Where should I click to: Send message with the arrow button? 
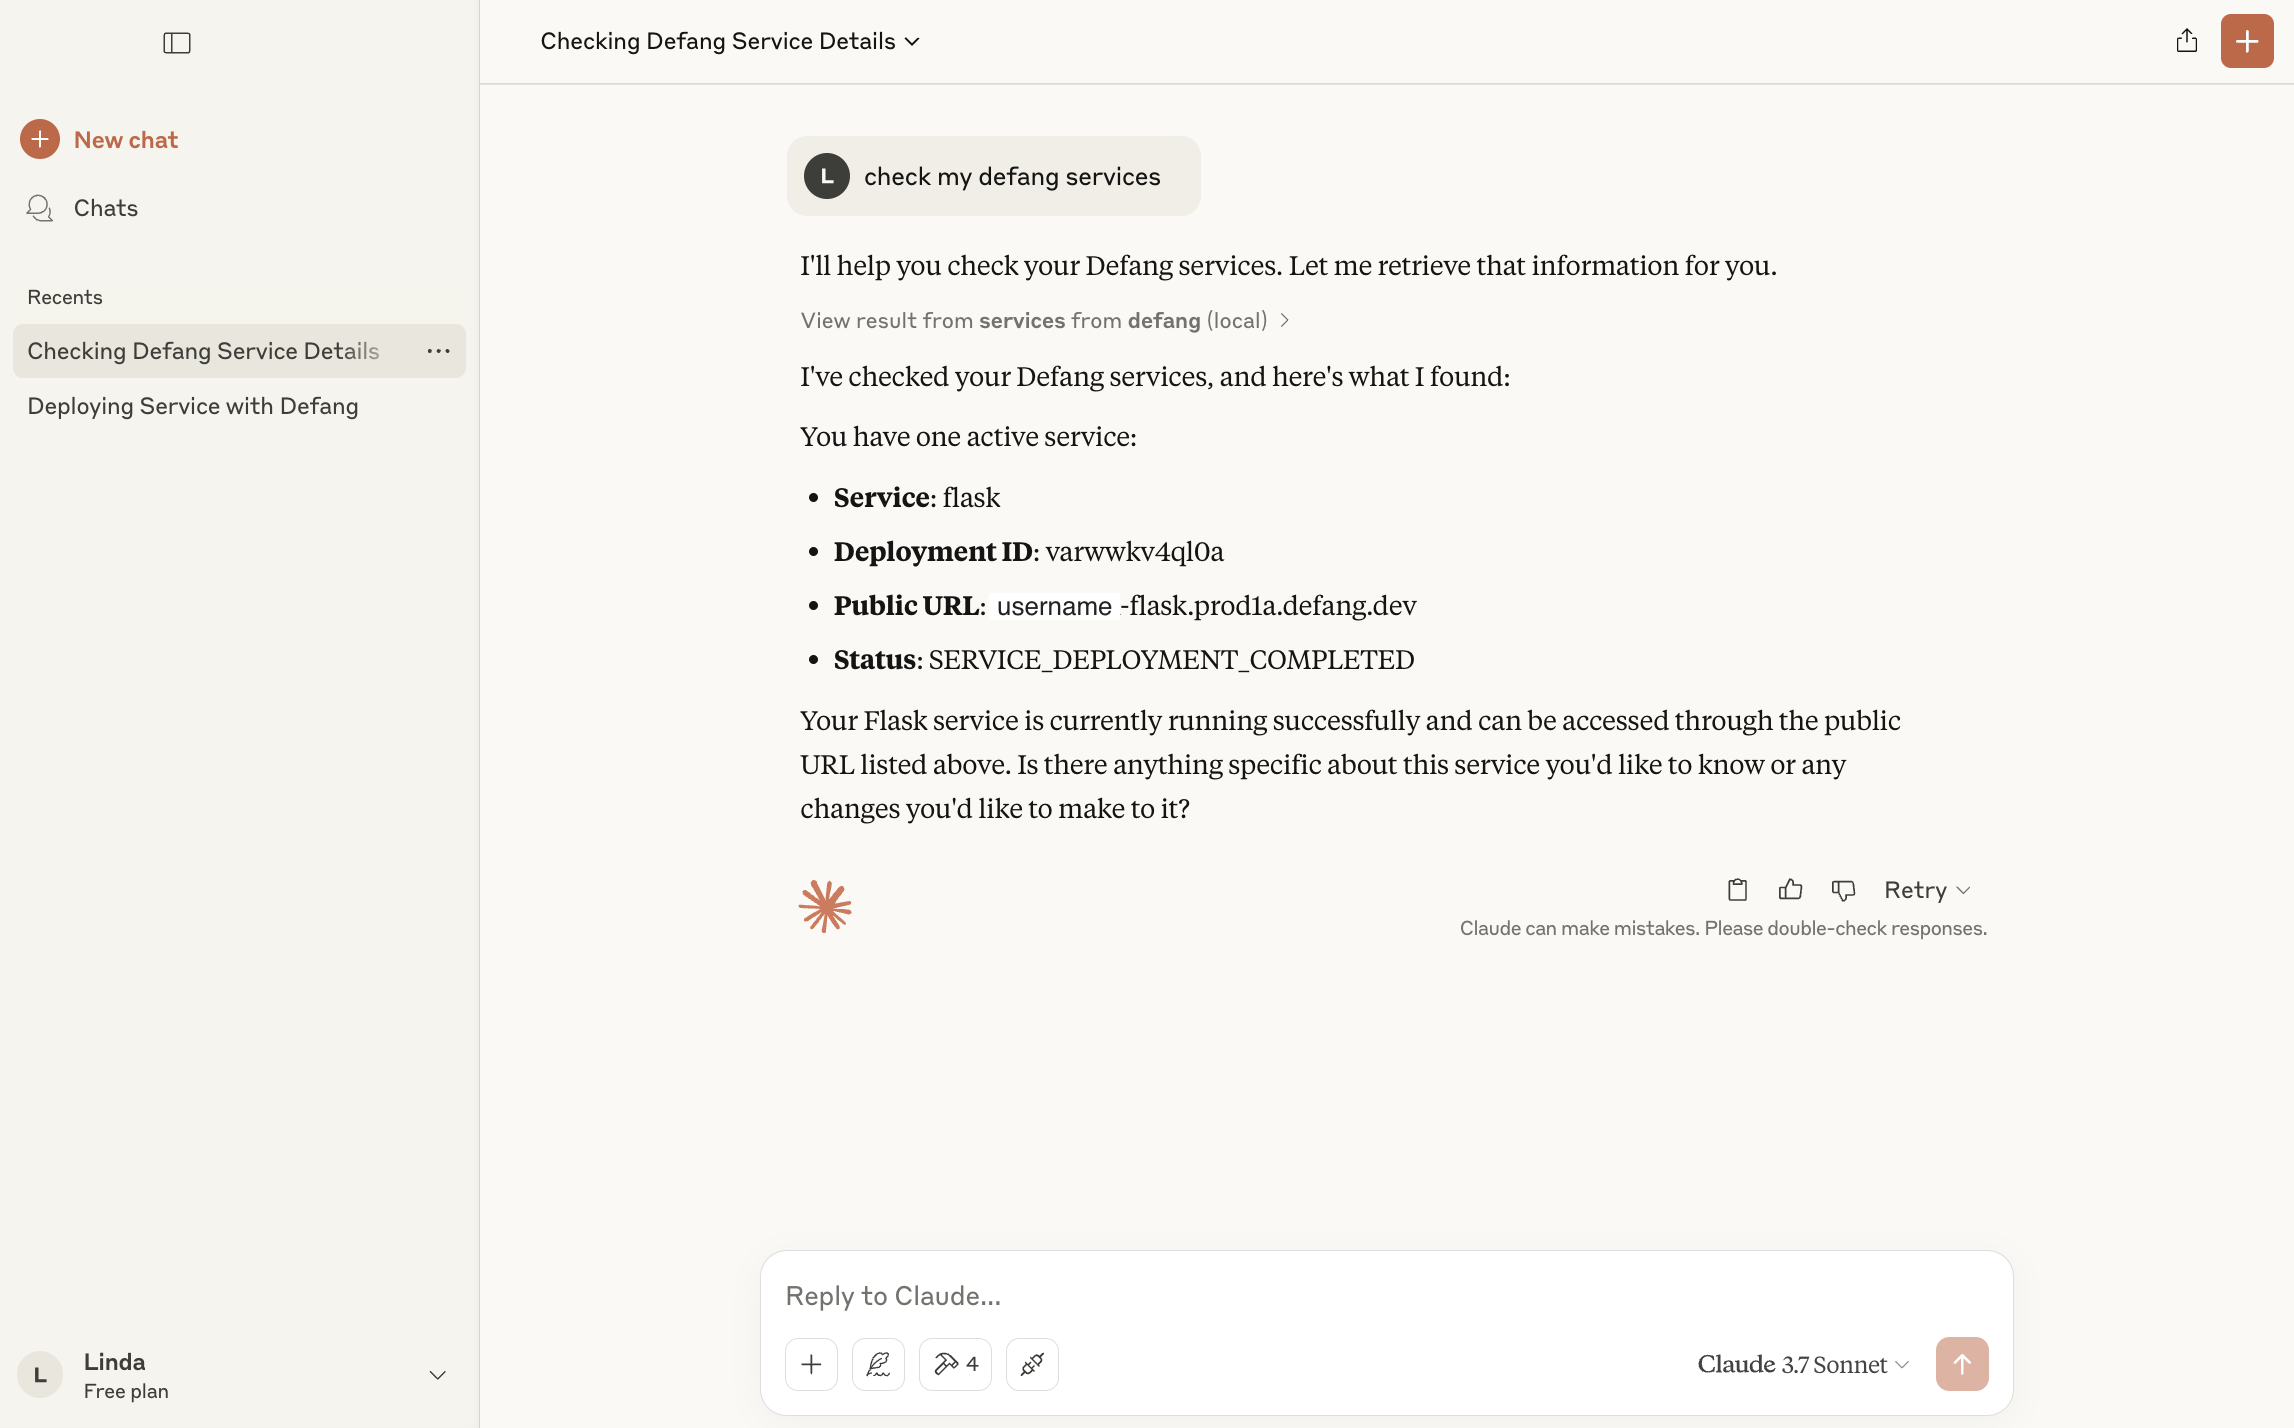pyautogui.click(x=1962, y=1364)
